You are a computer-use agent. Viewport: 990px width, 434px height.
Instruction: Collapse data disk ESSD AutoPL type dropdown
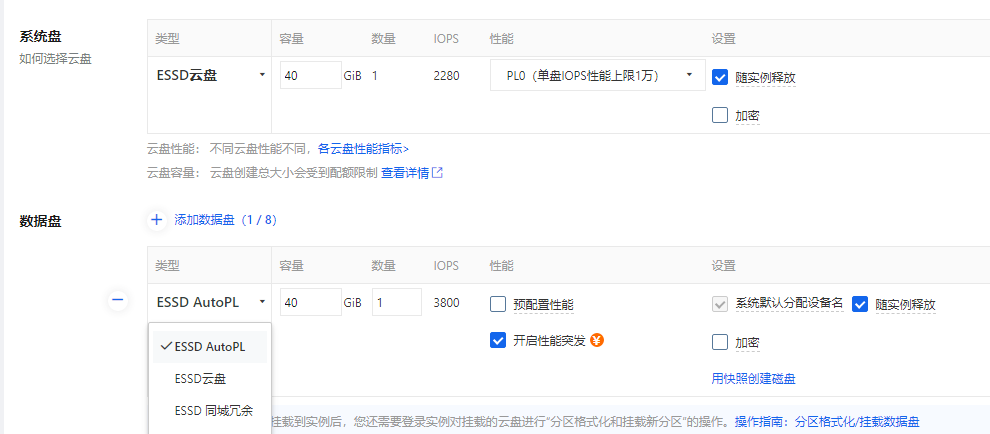211,302
